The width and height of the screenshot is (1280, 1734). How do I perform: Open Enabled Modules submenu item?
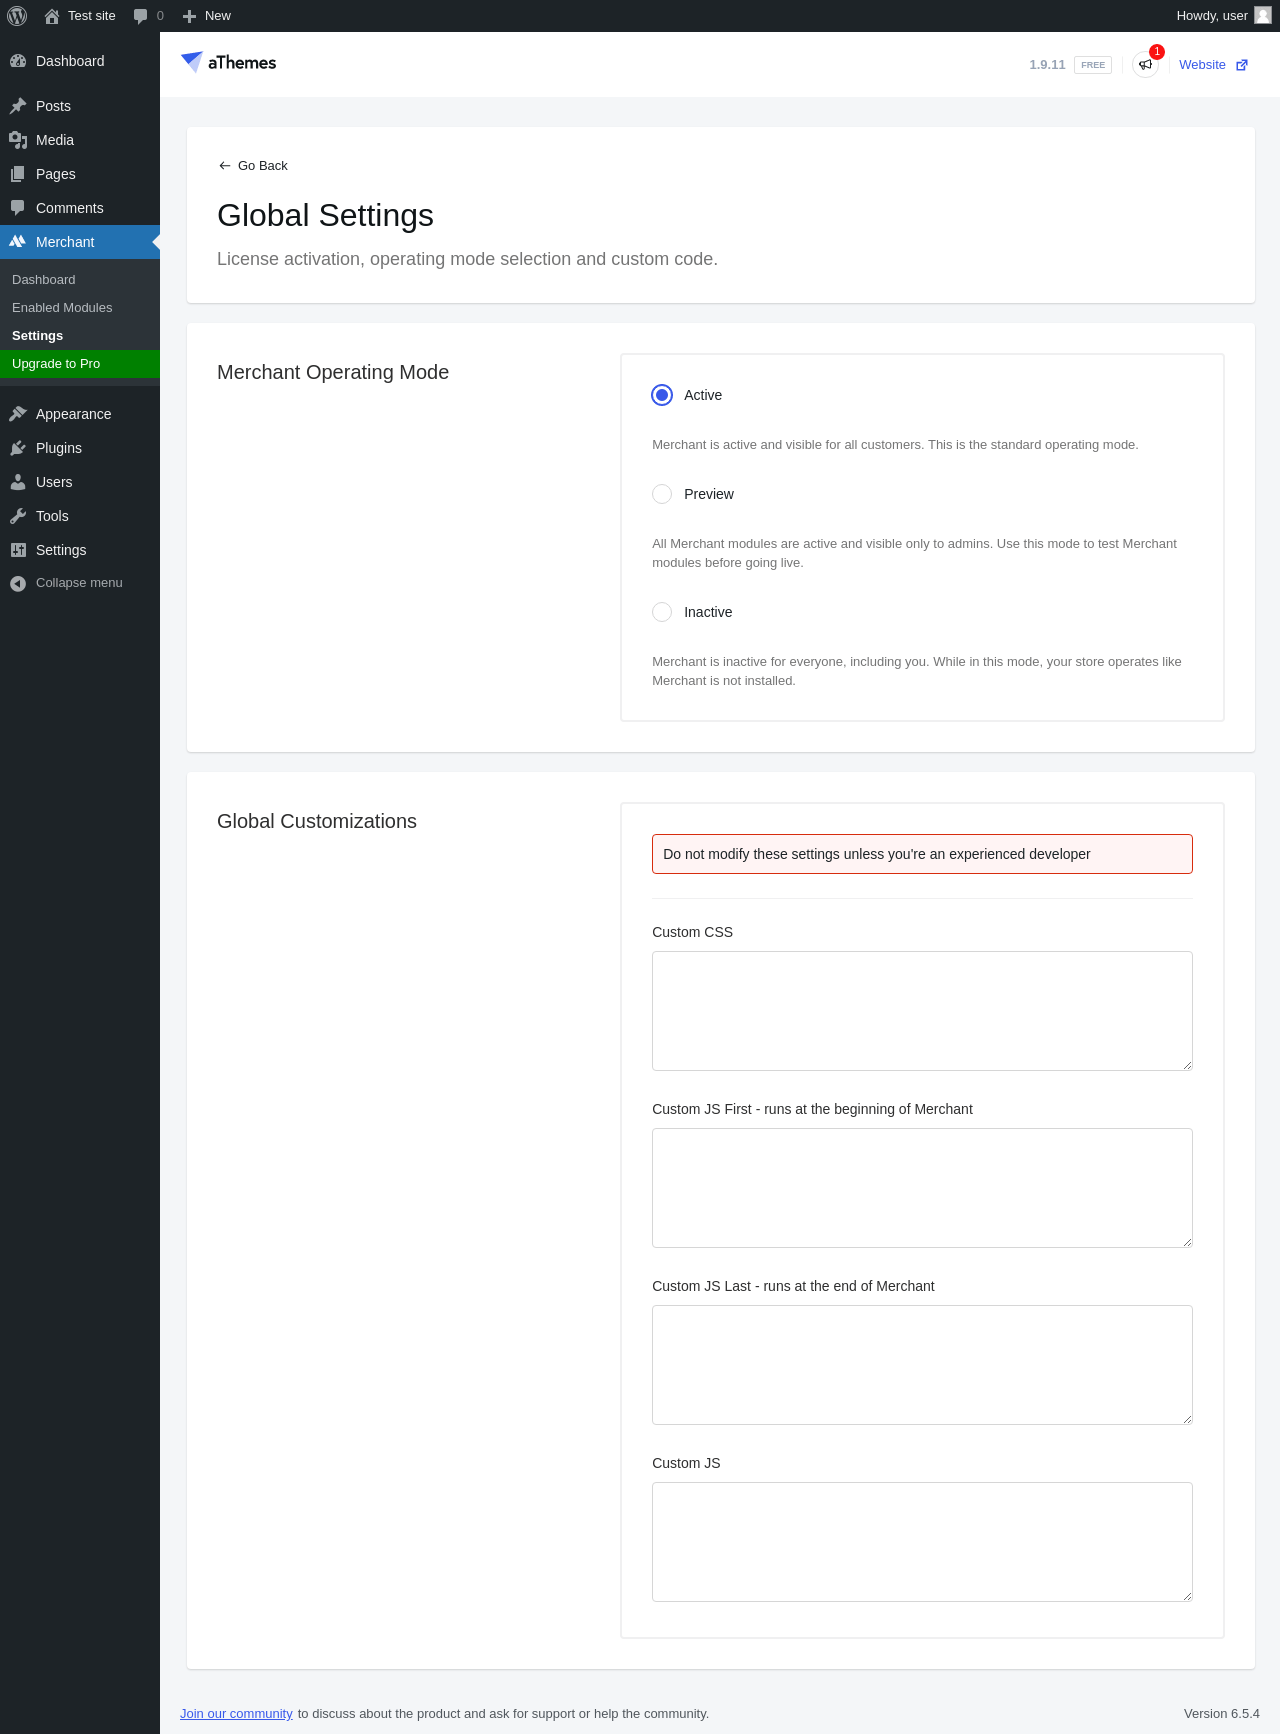coord(62,308)
